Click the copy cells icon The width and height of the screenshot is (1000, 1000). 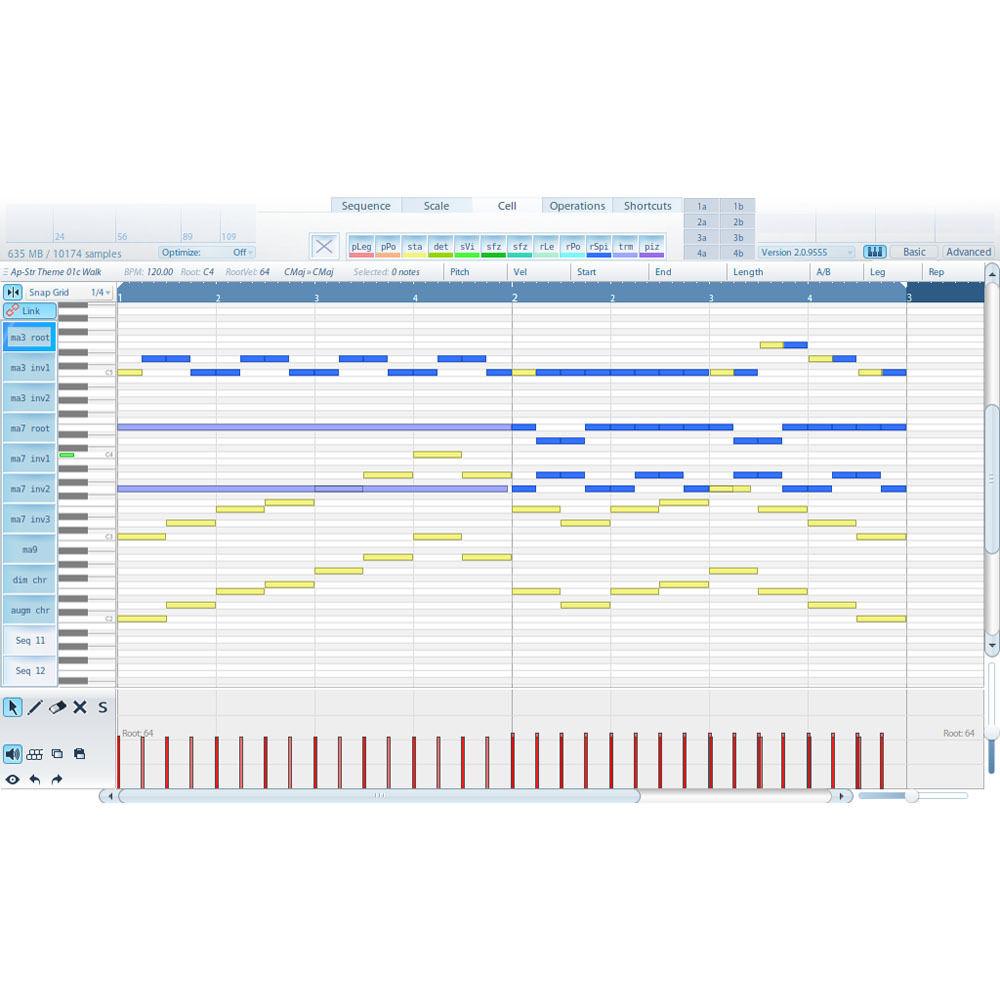click(57, 753)
